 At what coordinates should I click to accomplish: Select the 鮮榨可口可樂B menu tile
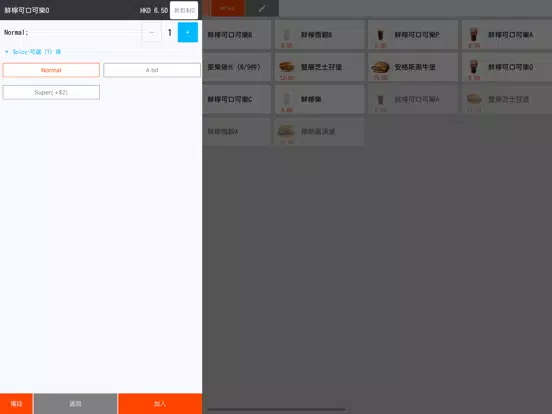click(x=237, y=35)
